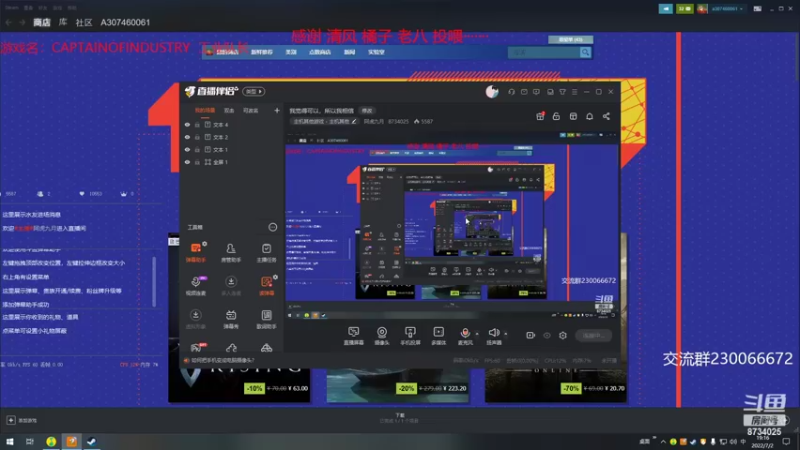Click the user avatar in 直播伴侣 title bar
The width and height of the screenshot is (800, 450).
click(x=492, y=92)
